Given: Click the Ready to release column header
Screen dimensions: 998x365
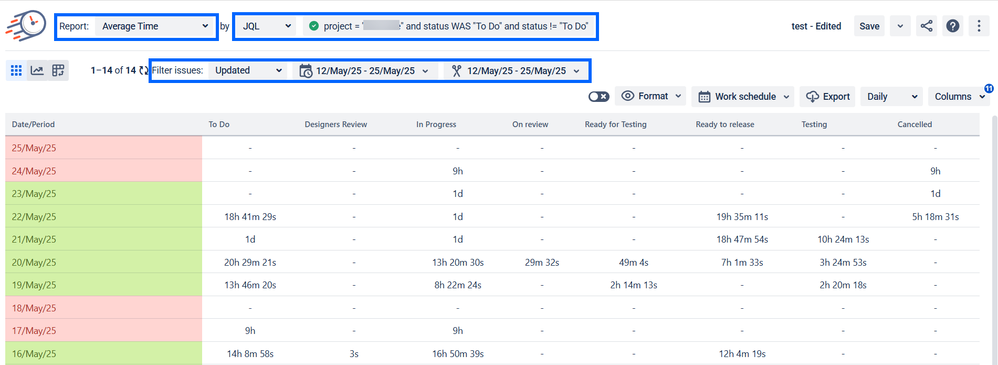Looking at the screenshot, I should click(725, 125).
